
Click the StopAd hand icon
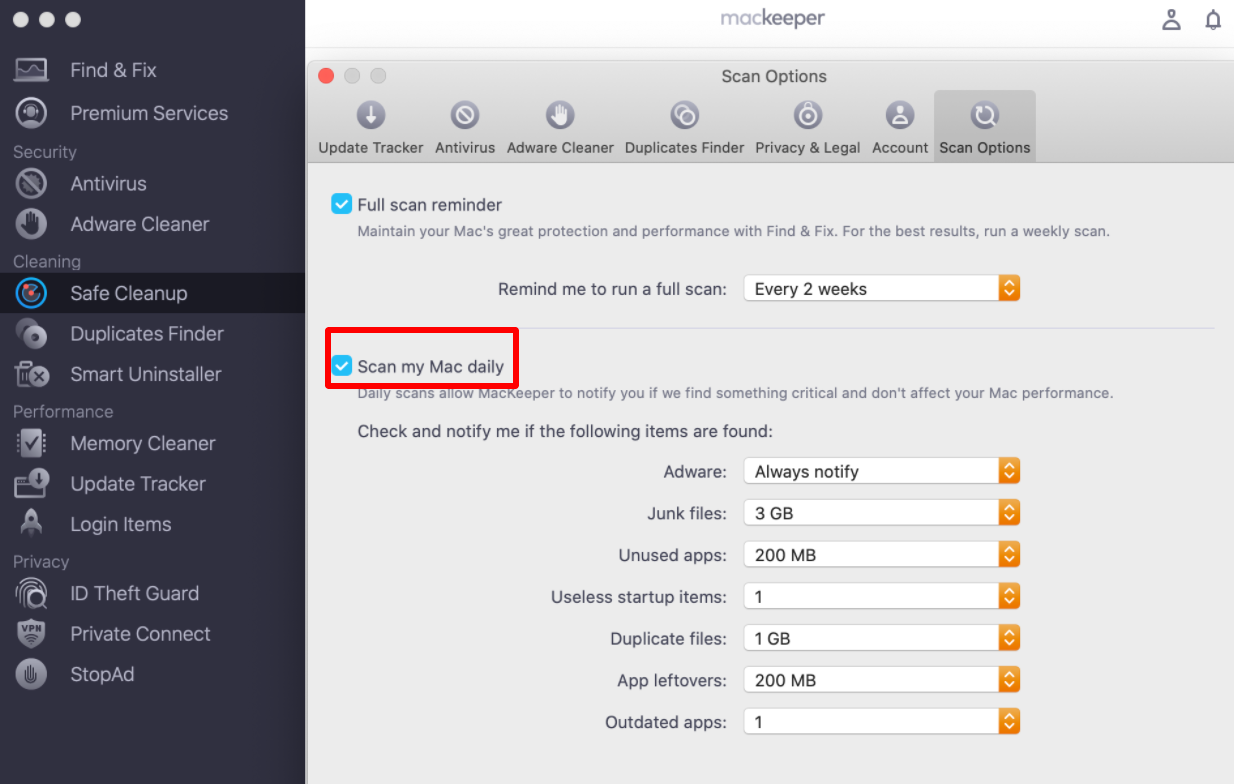coord(31,674)
